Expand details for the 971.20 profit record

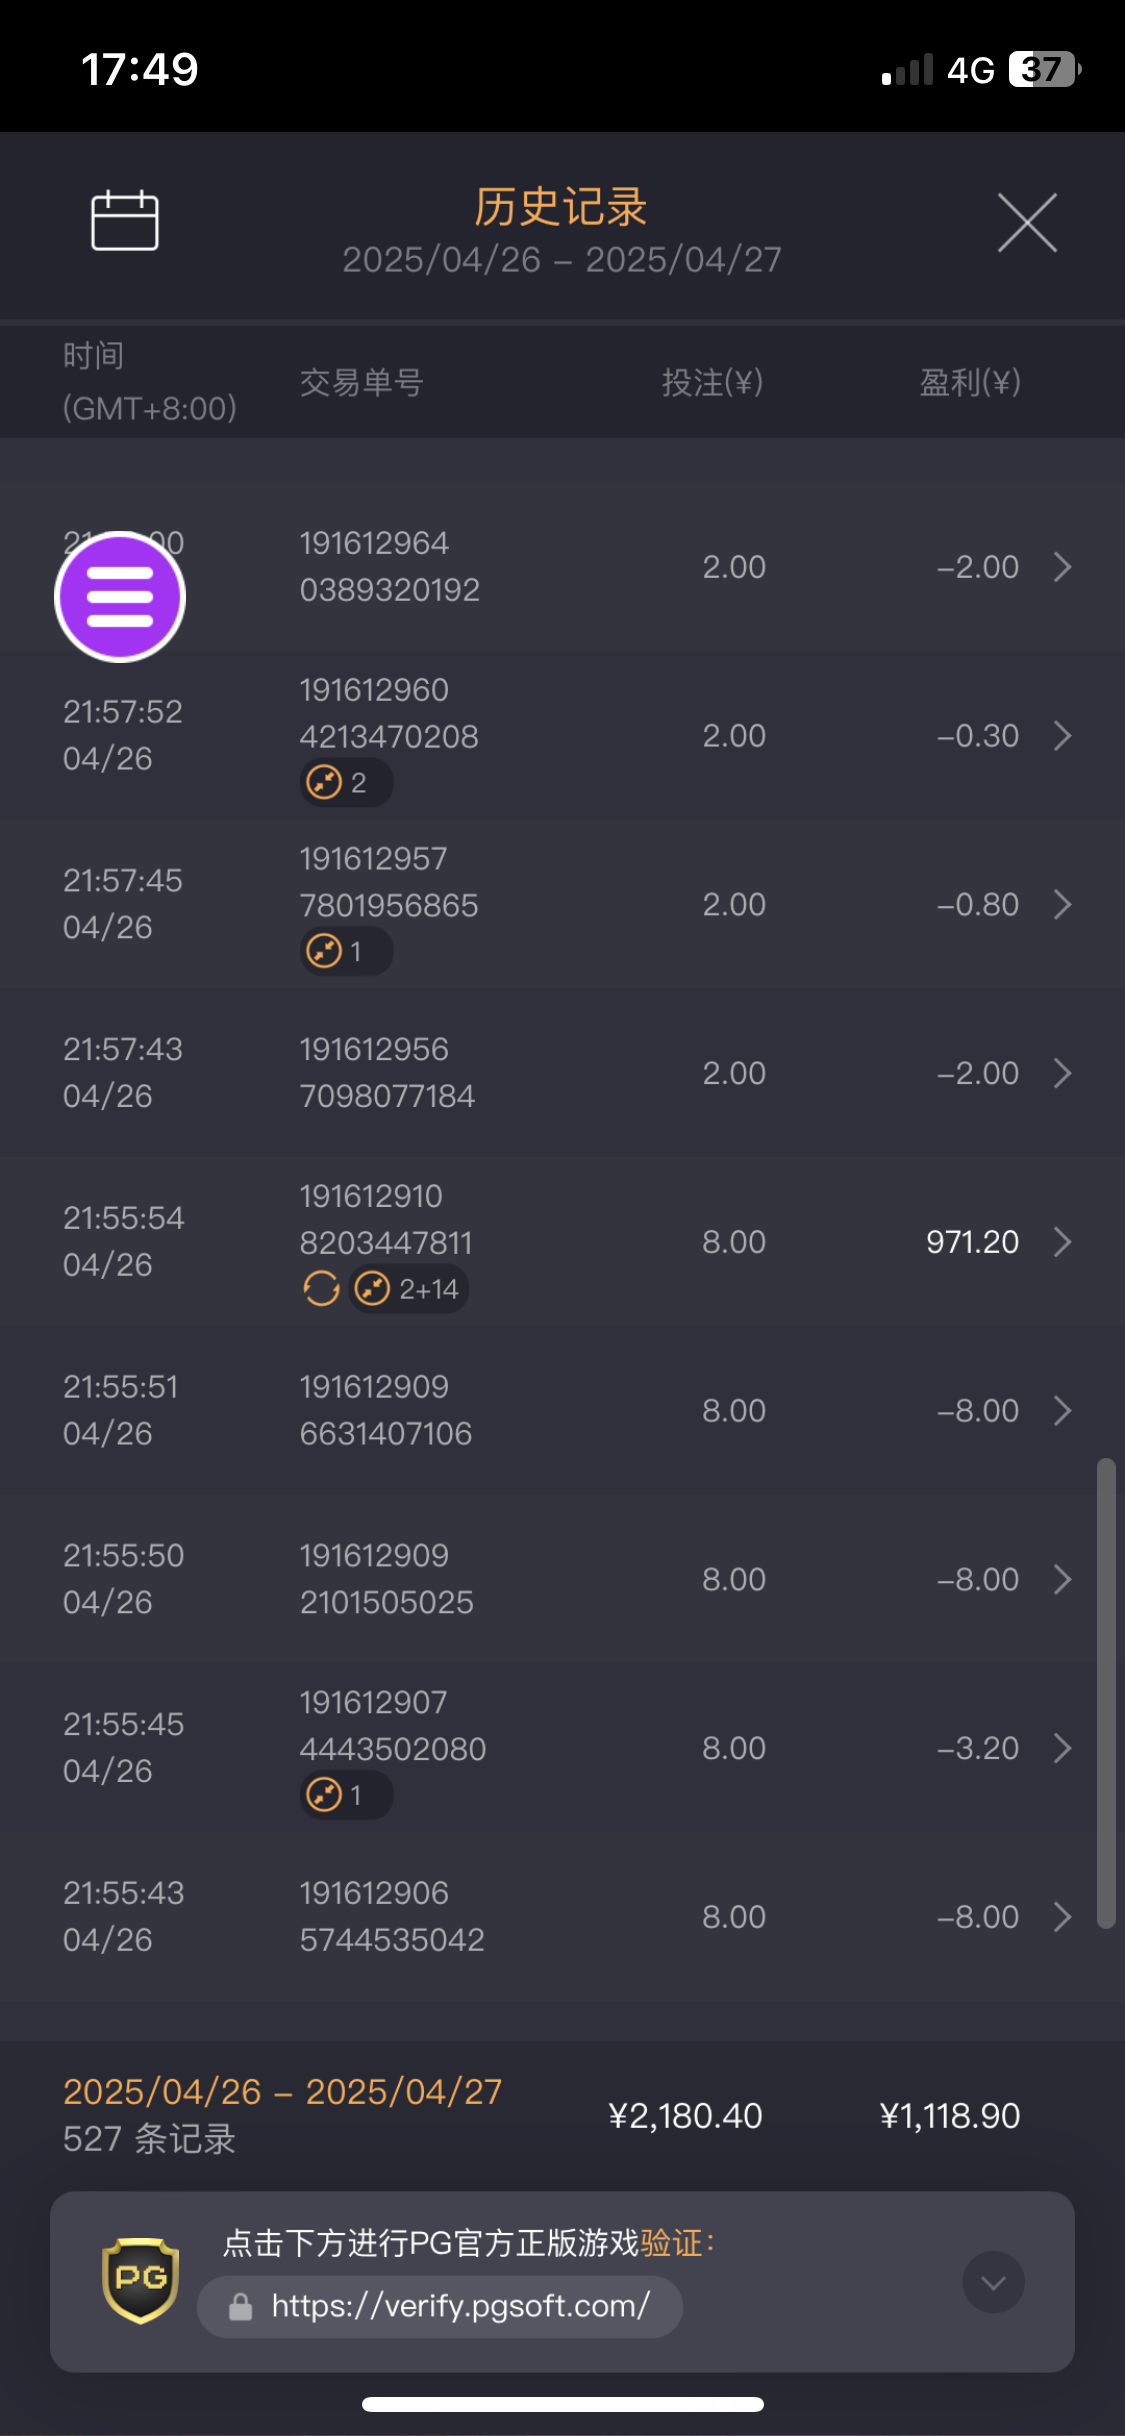(x=1063, y=1242)
